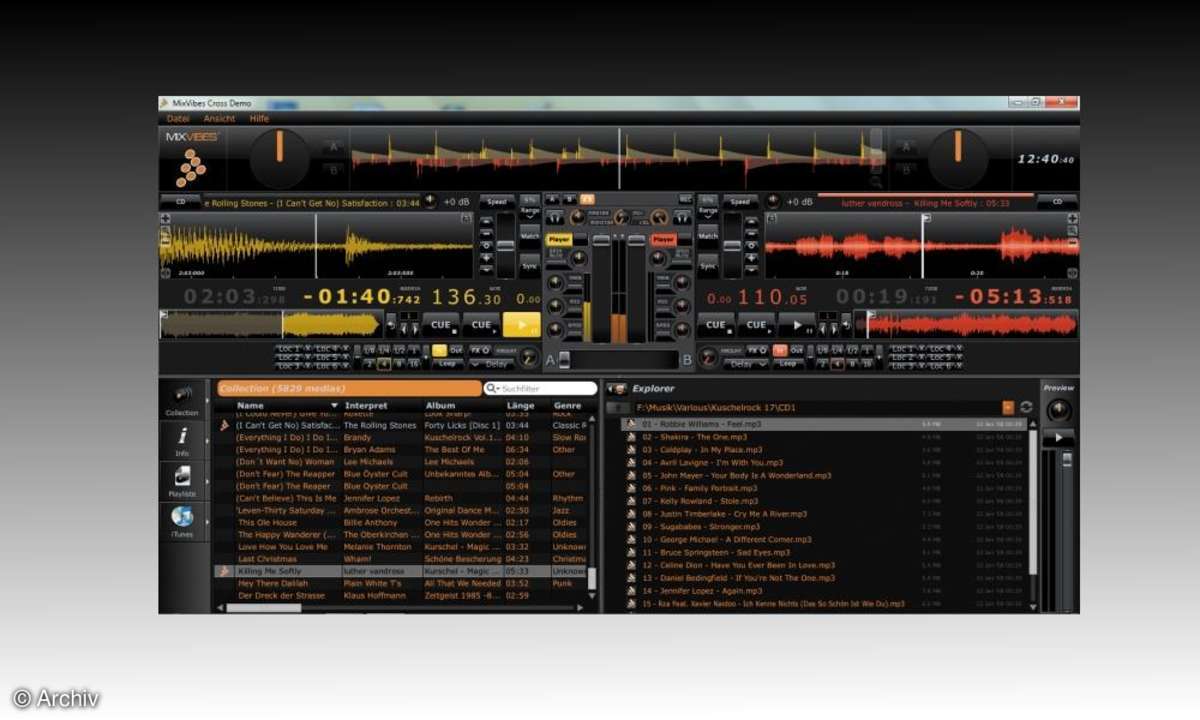
Task: Open the Info panel icon
Action: (182, 441)
